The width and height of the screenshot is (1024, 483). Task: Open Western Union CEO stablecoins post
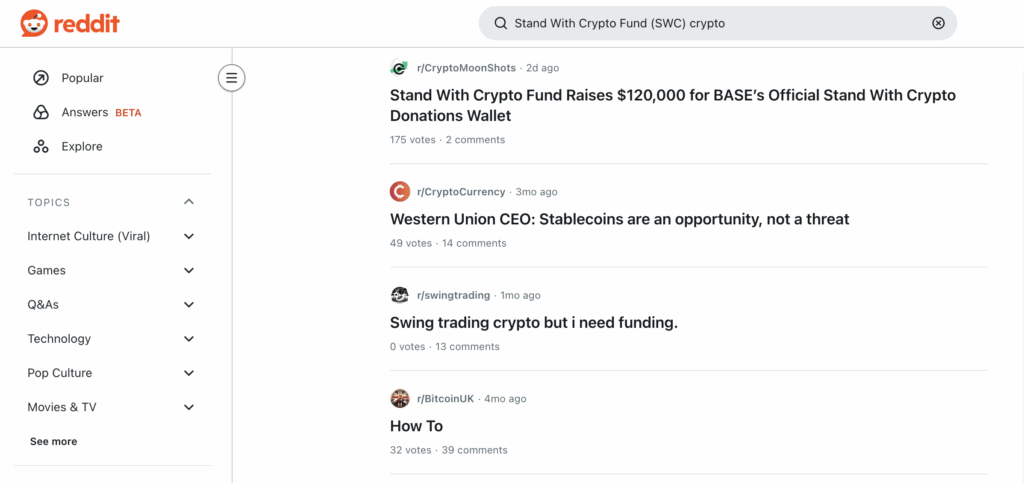pos(619,219)
